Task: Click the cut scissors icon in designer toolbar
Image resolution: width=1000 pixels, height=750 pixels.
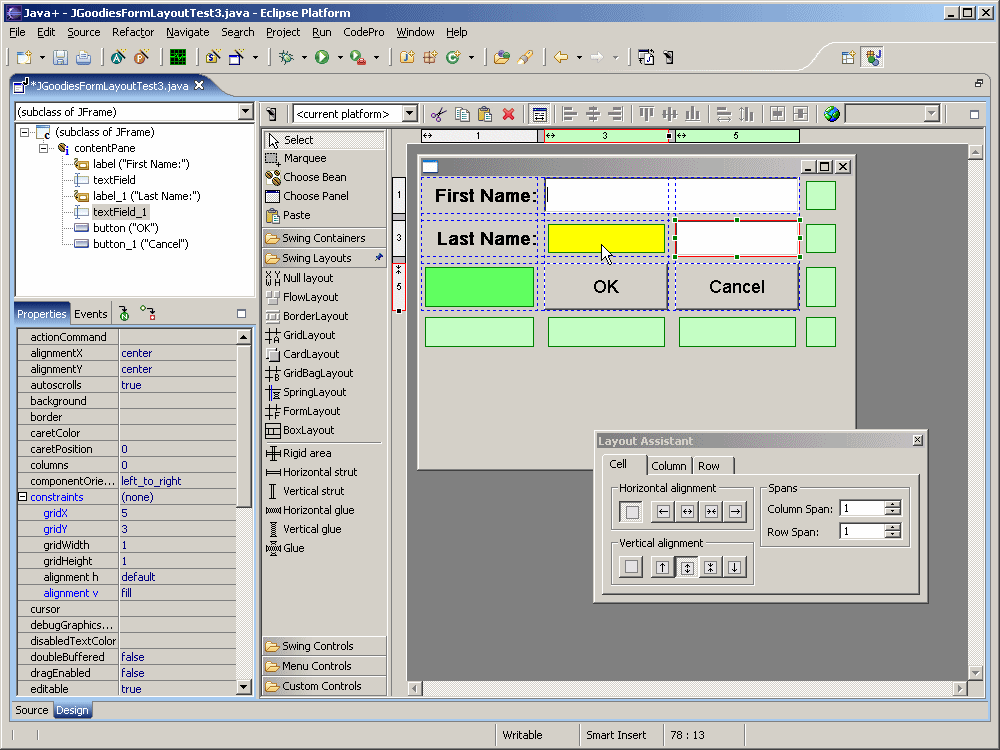Action: pos(438,114)
